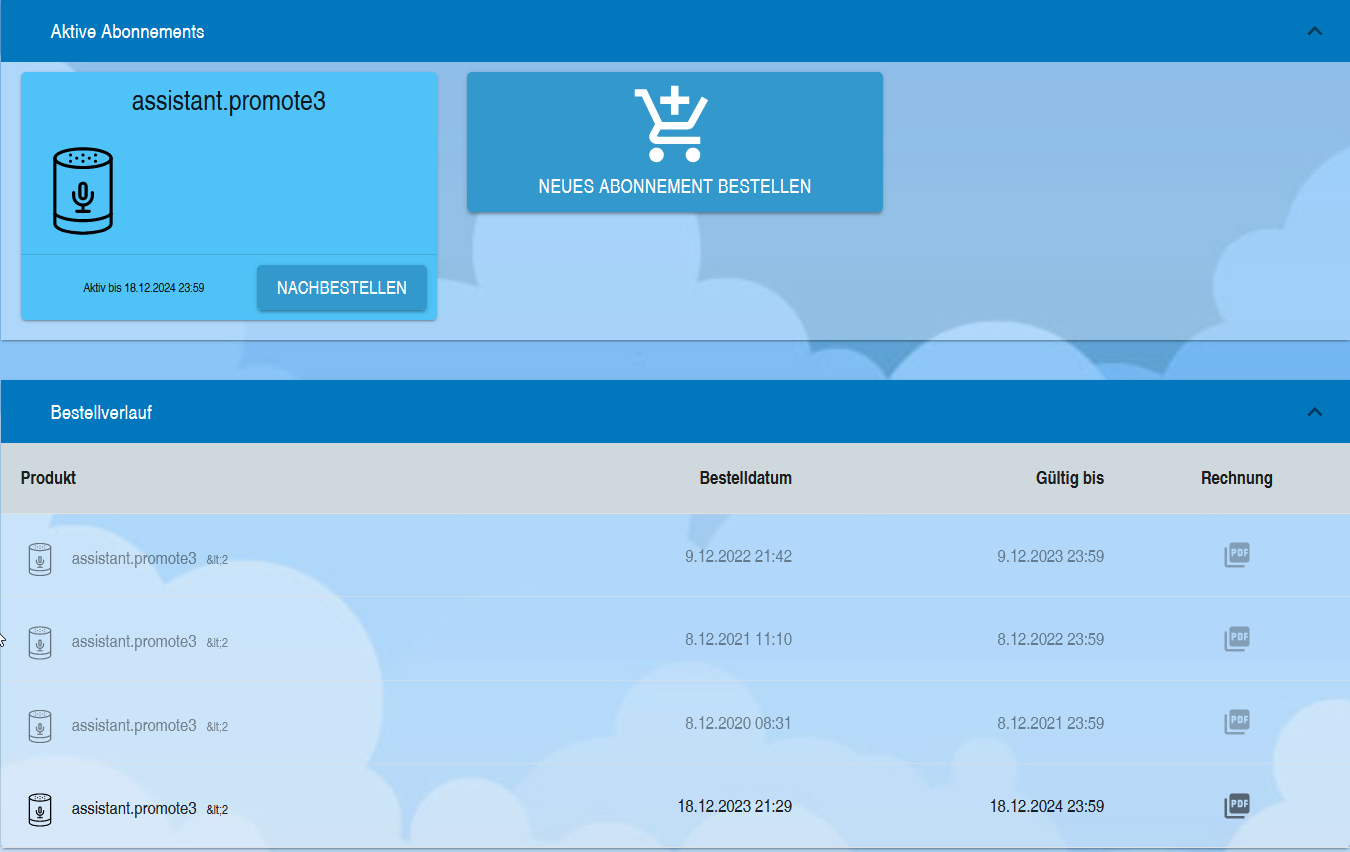Screen dimensions: 1350x852
Task: Click the shopping cart plus icon
Action: 671,124
